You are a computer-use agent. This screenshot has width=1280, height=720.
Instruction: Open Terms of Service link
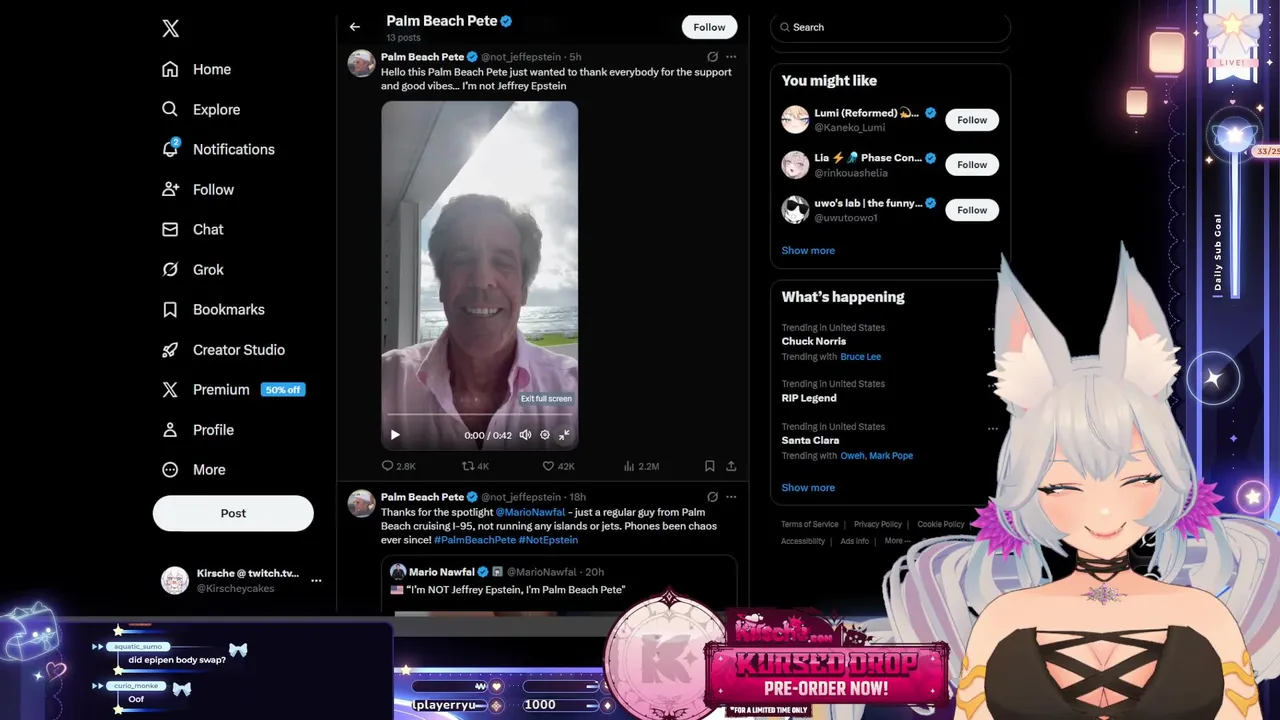coord(810,524)
